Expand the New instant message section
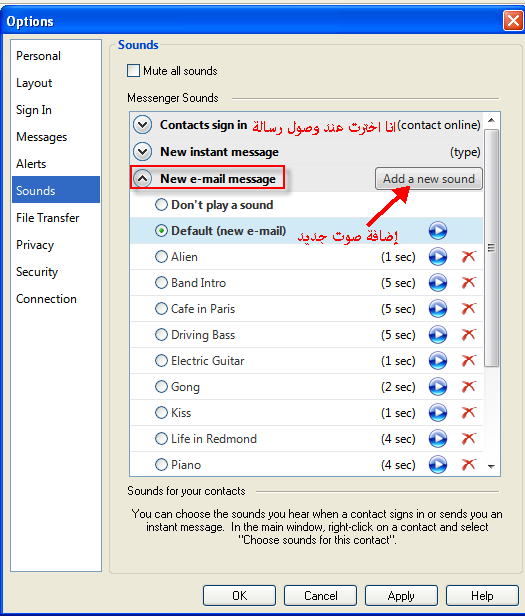The height and width of the screenshot is (616, 525). [142, 152]
